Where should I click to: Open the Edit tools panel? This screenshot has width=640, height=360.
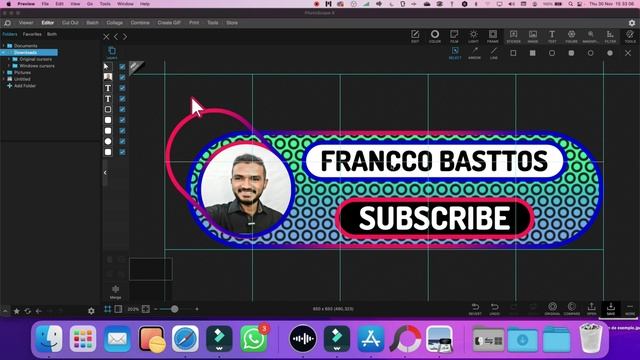point(415,36)
